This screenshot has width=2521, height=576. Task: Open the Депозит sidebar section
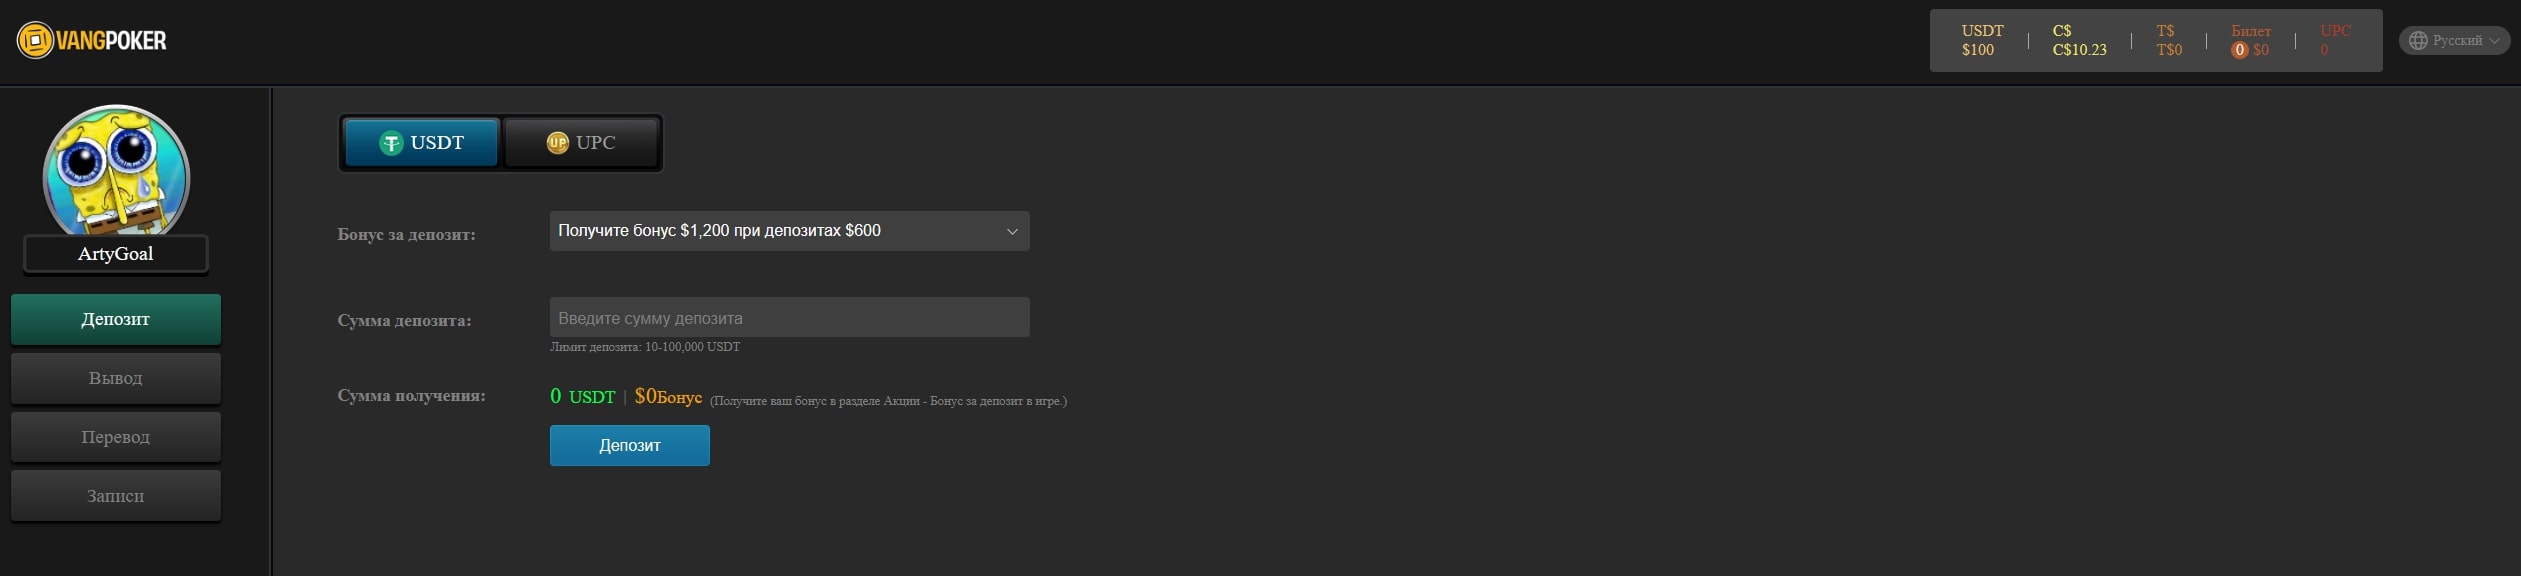[x=116, y=320]
